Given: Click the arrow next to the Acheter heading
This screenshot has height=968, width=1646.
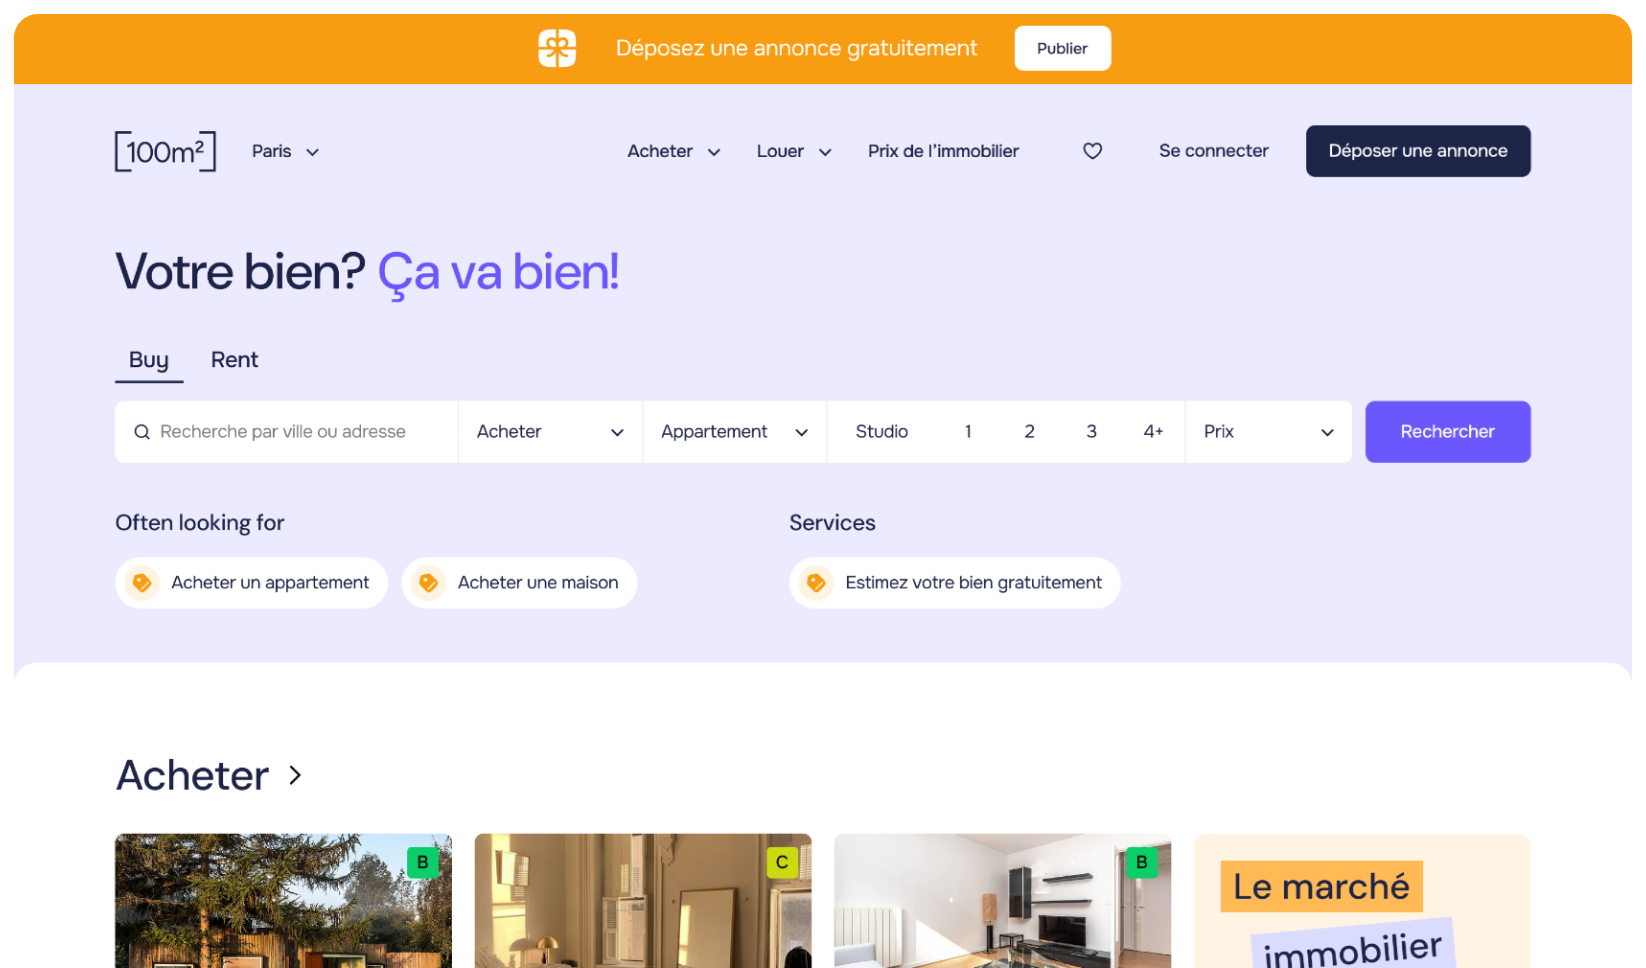Looking at the screenshot, I should [294, 775].
